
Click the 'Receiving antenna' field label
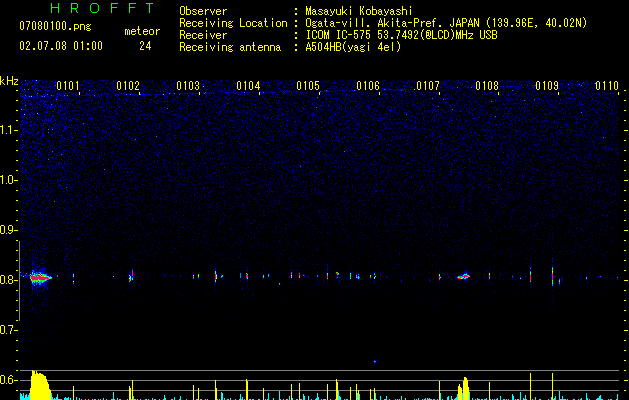click(x=230, y=47)
